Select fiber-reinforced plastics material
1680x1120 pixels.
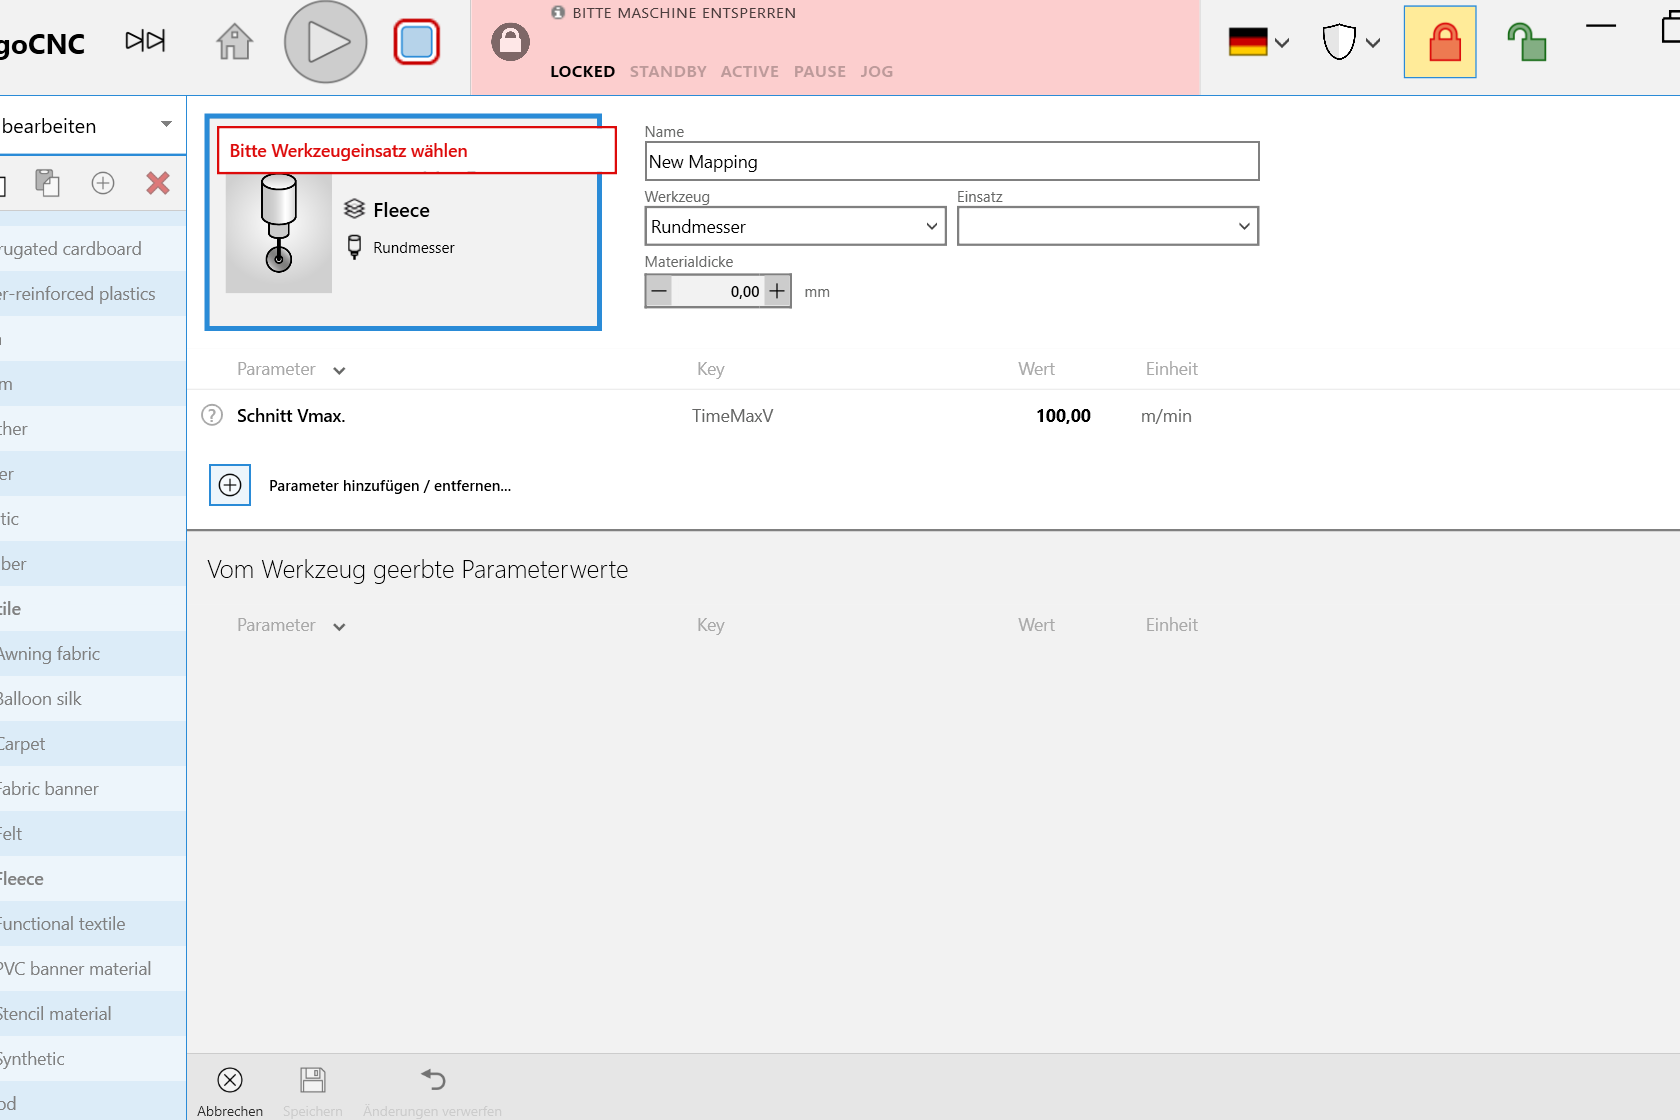tap(93, 294)
